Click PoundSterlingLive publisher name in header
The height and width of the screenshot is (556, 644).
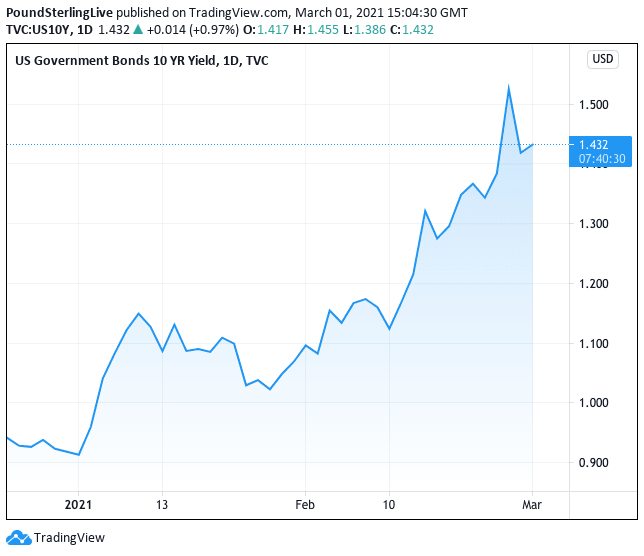57,12
